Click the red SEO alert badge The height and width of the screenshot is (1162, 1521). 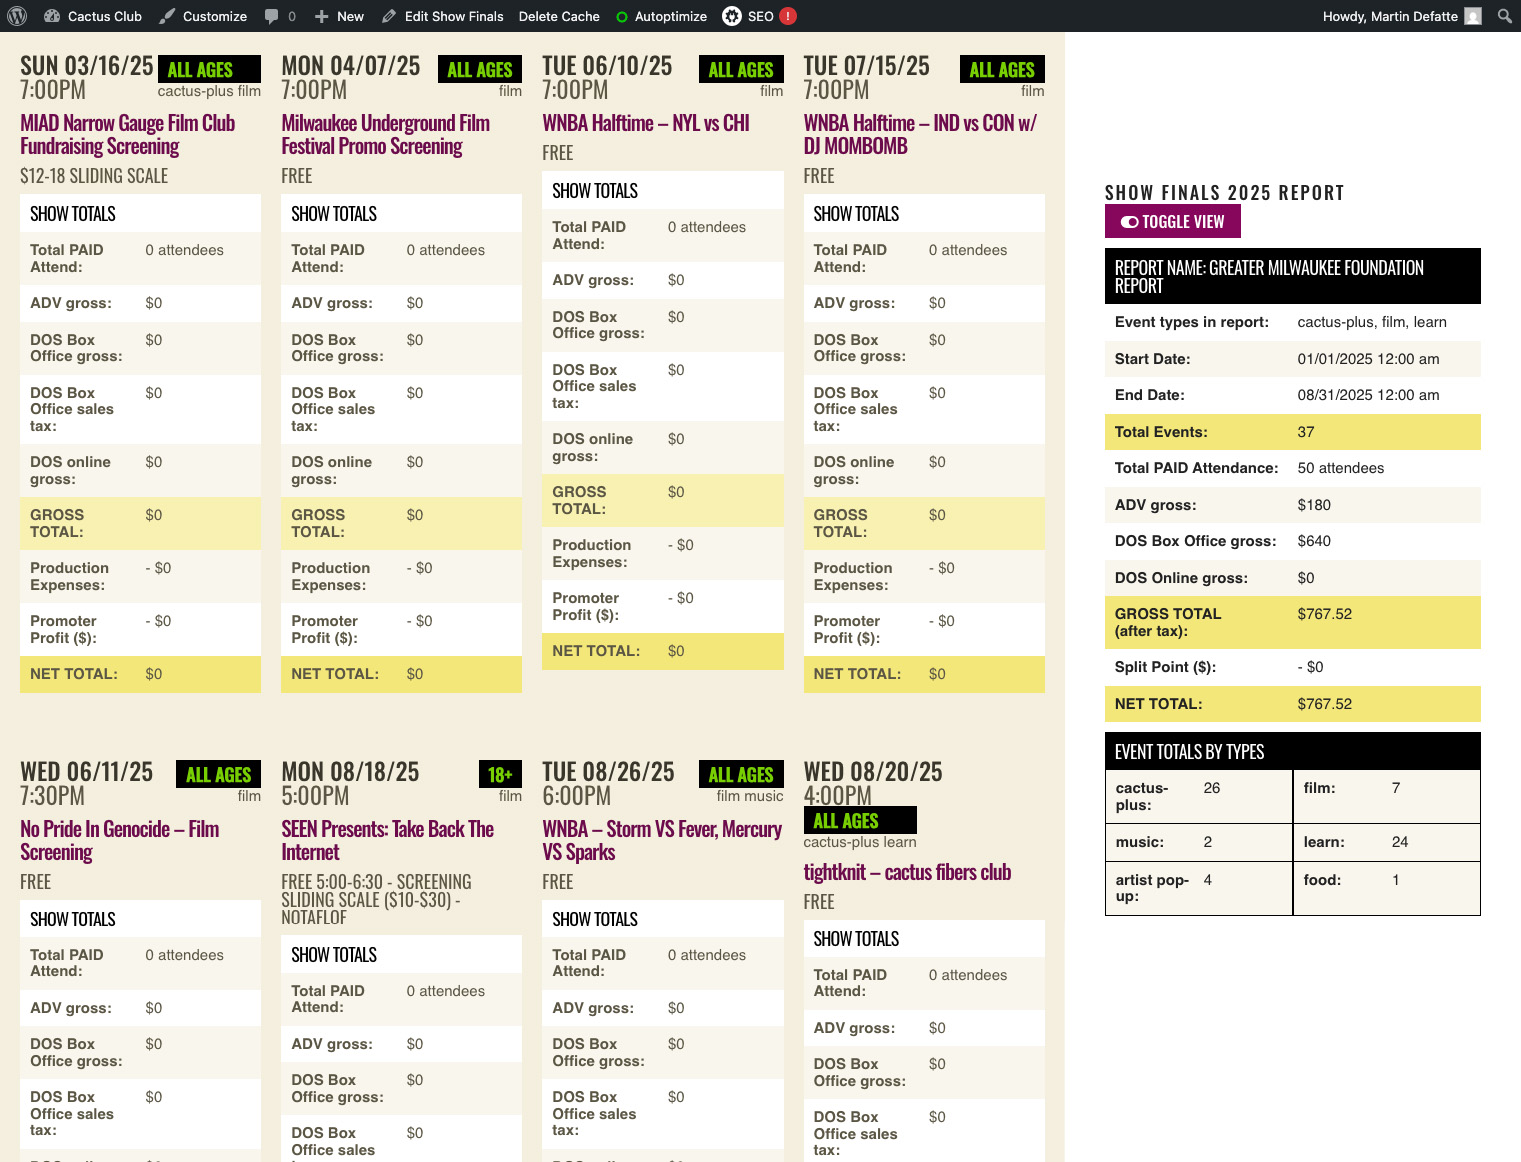[788, 16]
